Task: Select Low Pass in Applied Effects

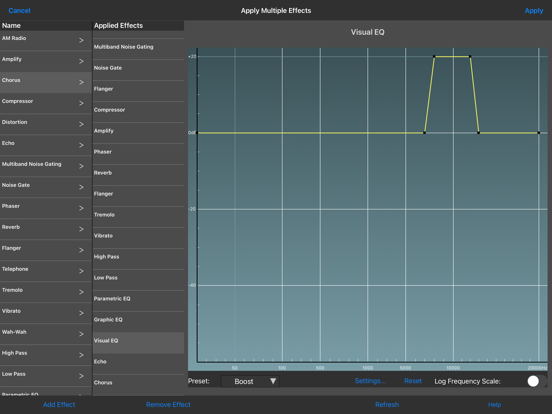Action: pyautogui.click(x=138, y=280)
